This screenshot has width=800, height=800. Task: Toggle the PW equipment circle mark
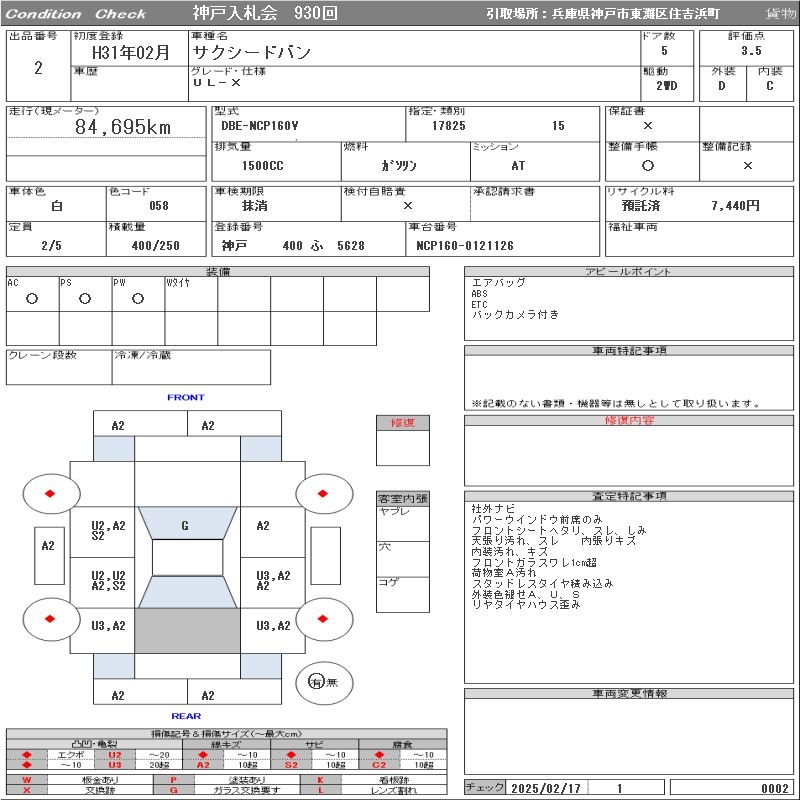(x=138, y=298)
